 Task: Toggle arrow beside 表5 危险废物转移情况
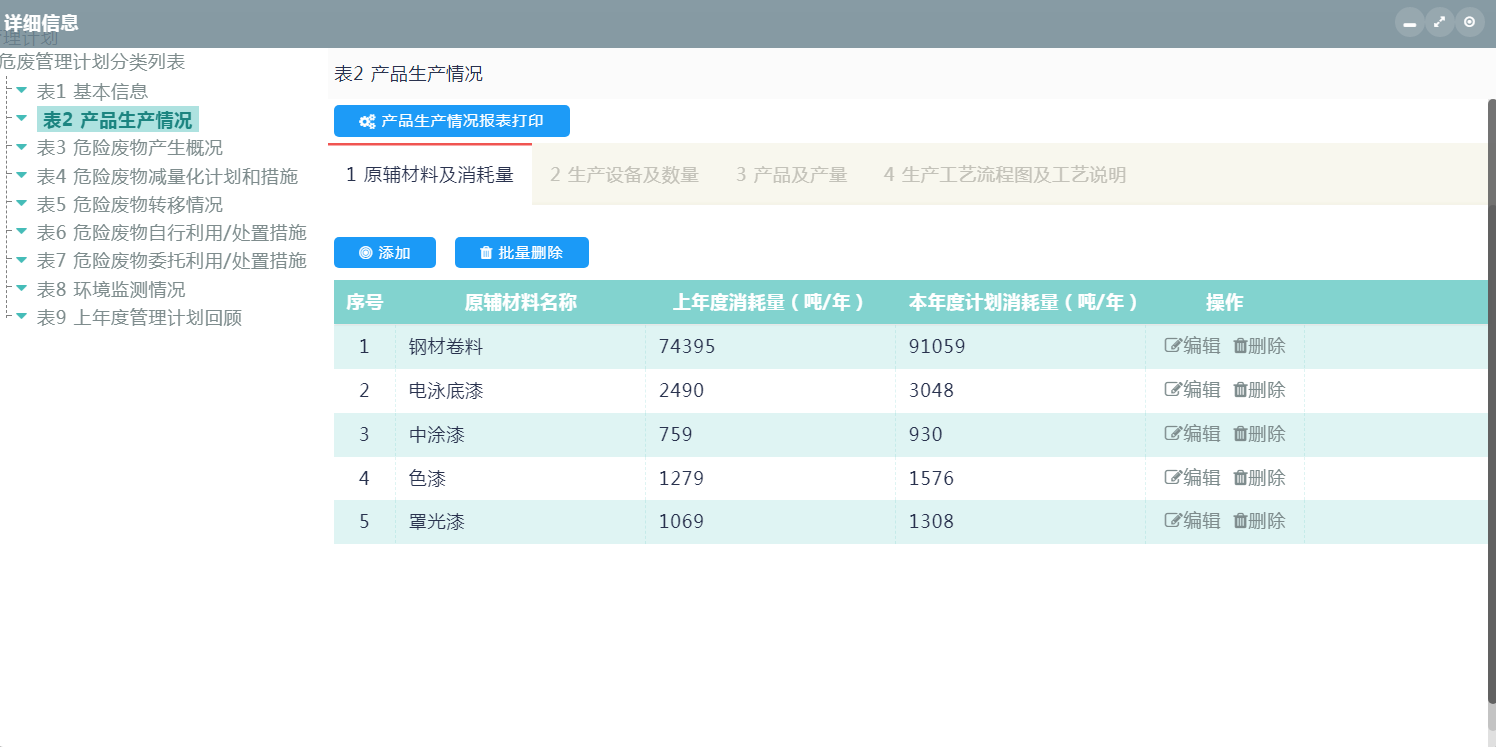21,203
